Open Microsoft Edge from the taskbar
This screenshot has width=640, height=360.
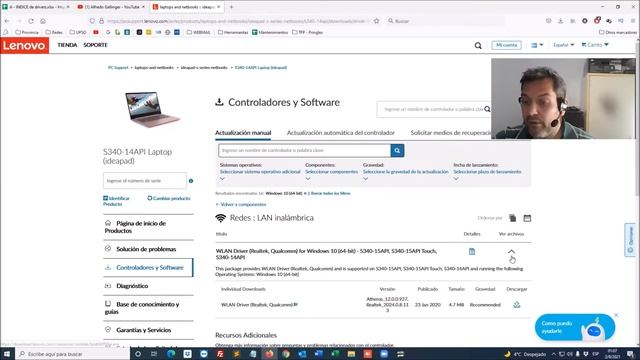pyautogui.click(x=171, y=354)
